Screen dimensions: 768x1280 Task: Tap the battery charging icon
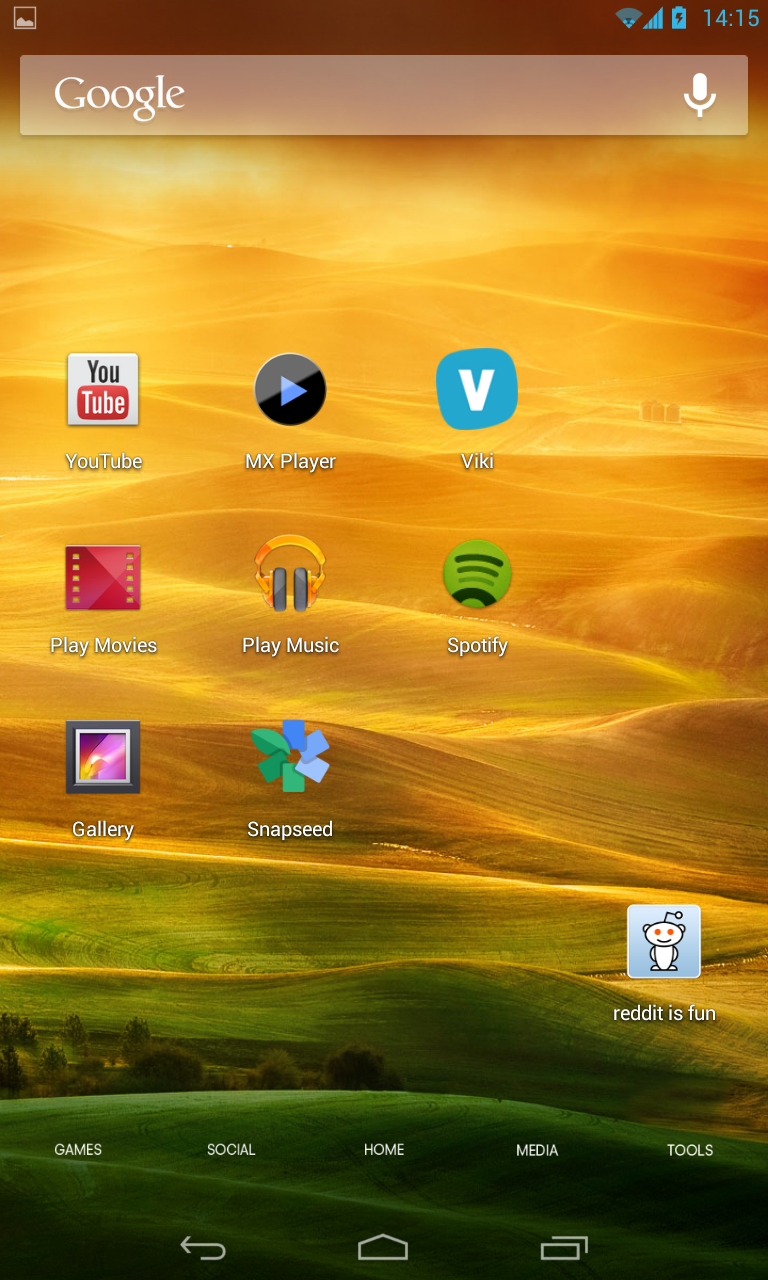[679, 18]
